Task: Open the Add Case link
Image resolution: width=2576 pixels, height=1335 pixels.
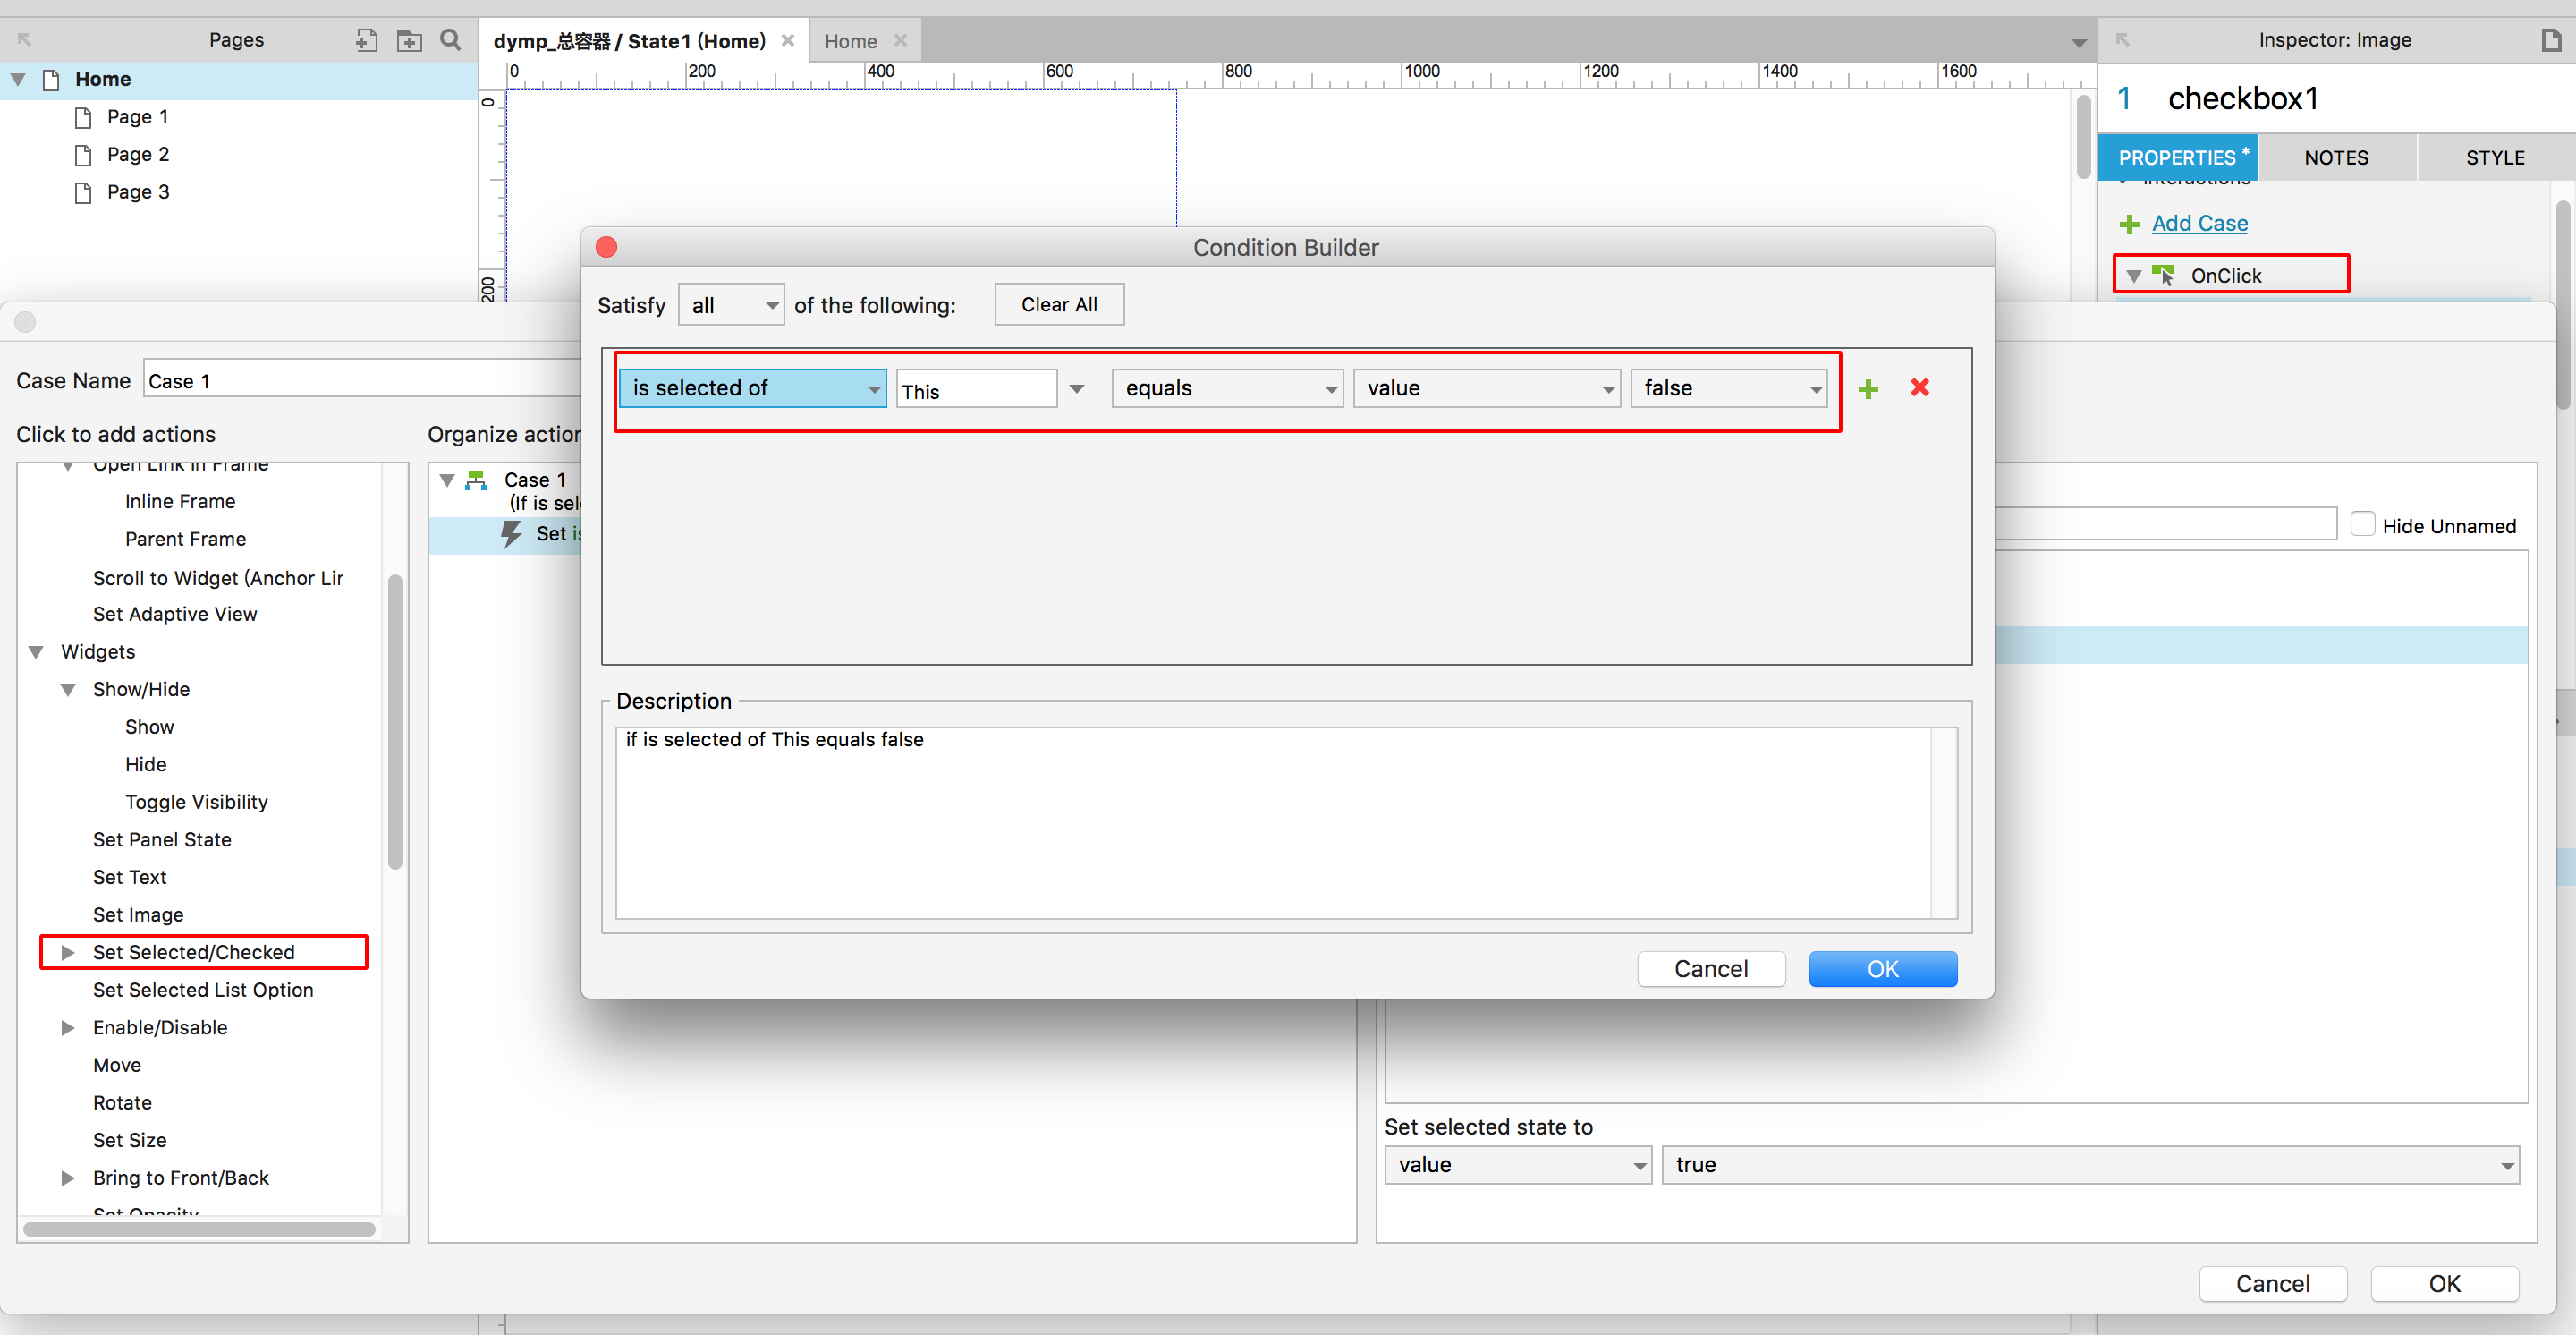Action: point(2199,224)
